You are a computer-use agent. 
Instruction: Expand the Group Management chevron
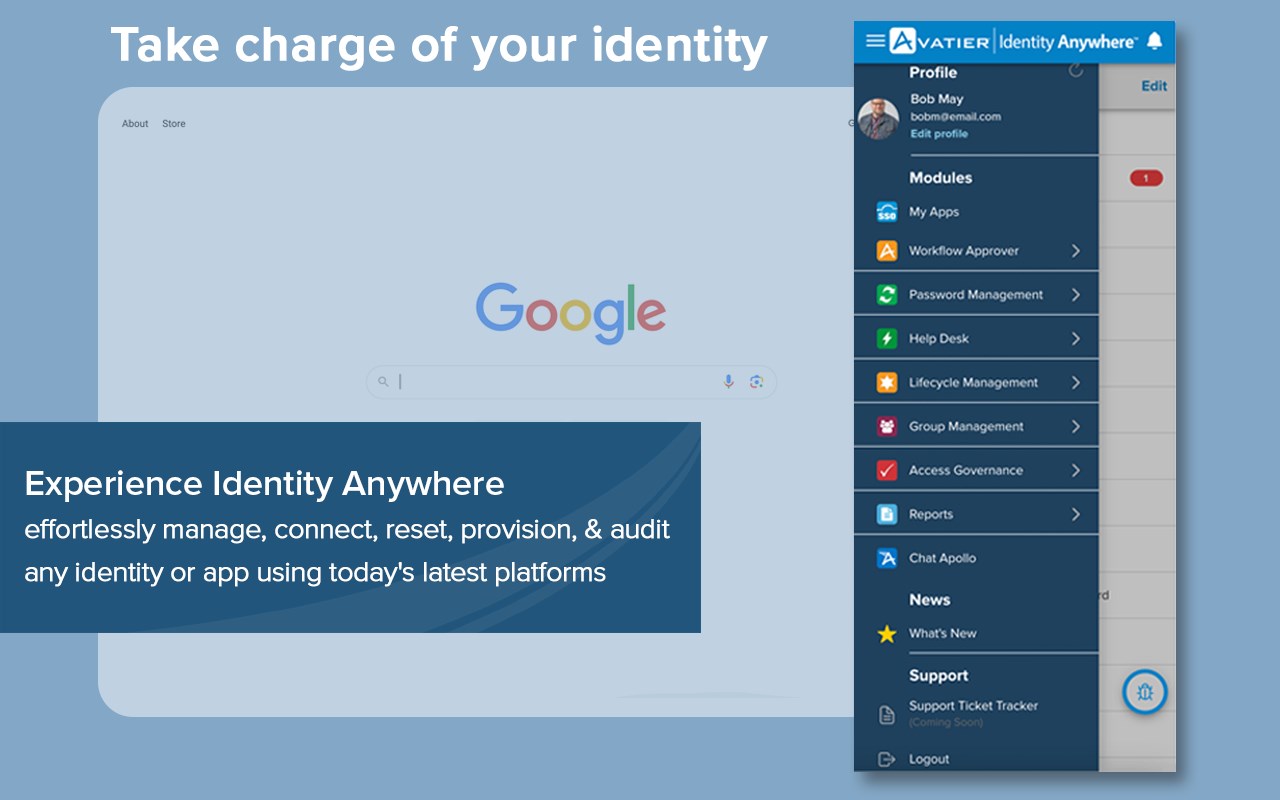[1076, 427]
